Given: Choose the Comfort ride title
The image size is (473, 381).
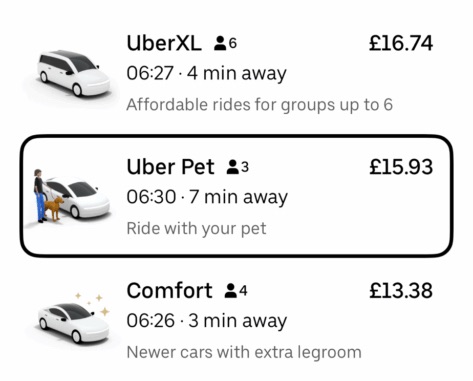Looking at the screenshot, I should click(x=169, y=291).
